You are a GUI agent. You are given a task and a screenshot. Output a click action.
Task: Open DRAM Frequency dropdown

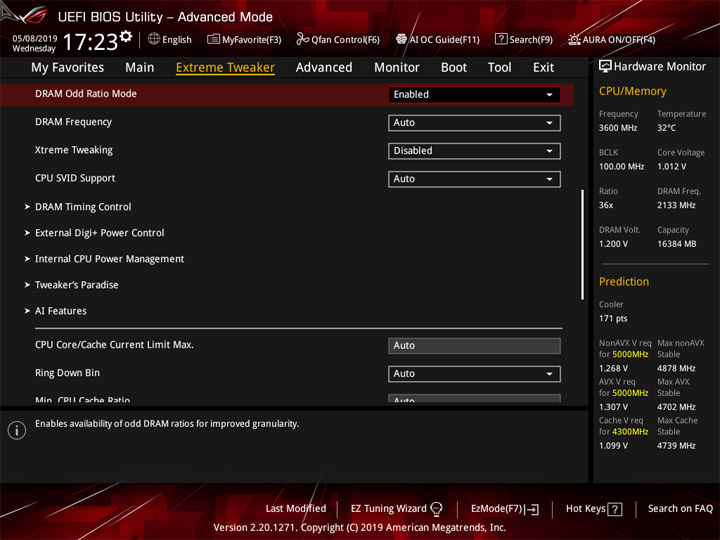474,123
